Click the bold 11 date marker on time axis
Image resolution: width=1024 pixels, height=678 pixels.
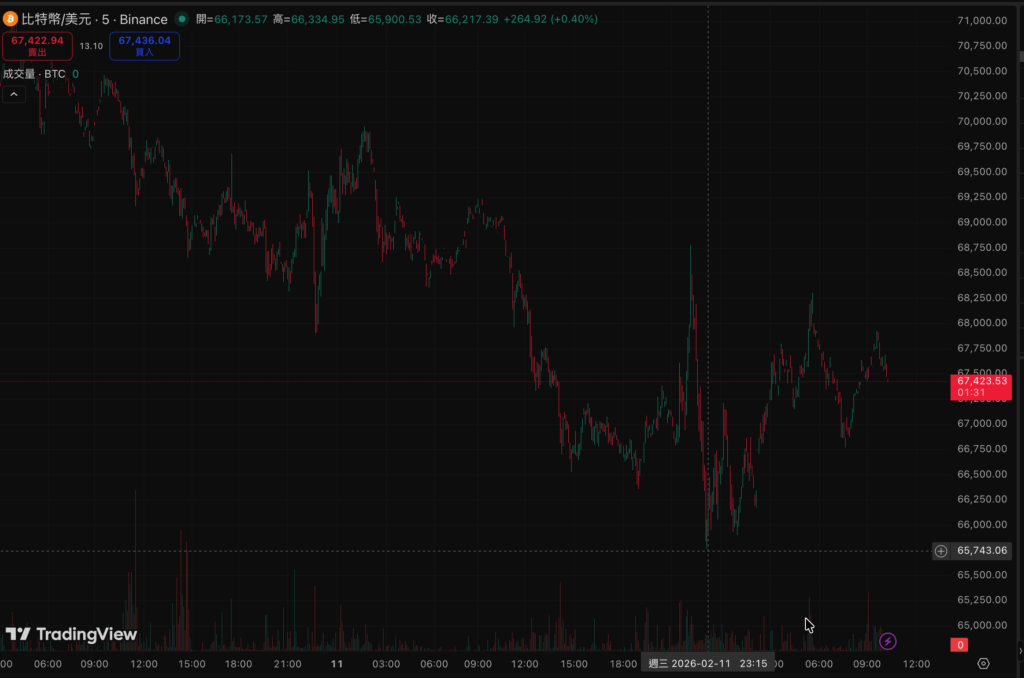click(x=337, y=663)
